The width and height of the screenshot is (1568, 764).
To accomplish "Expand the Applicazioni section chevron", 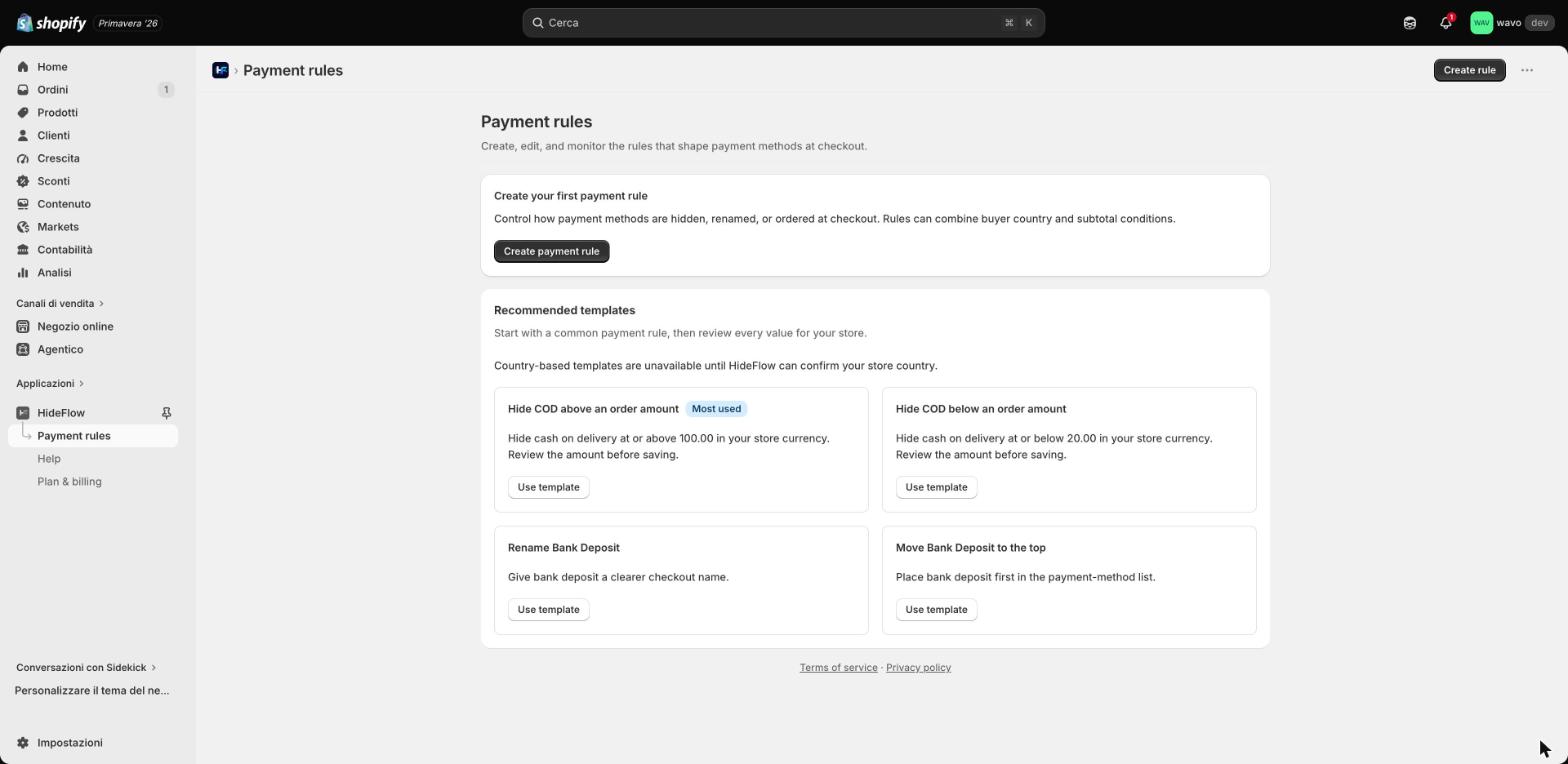I will click(81, 384).
